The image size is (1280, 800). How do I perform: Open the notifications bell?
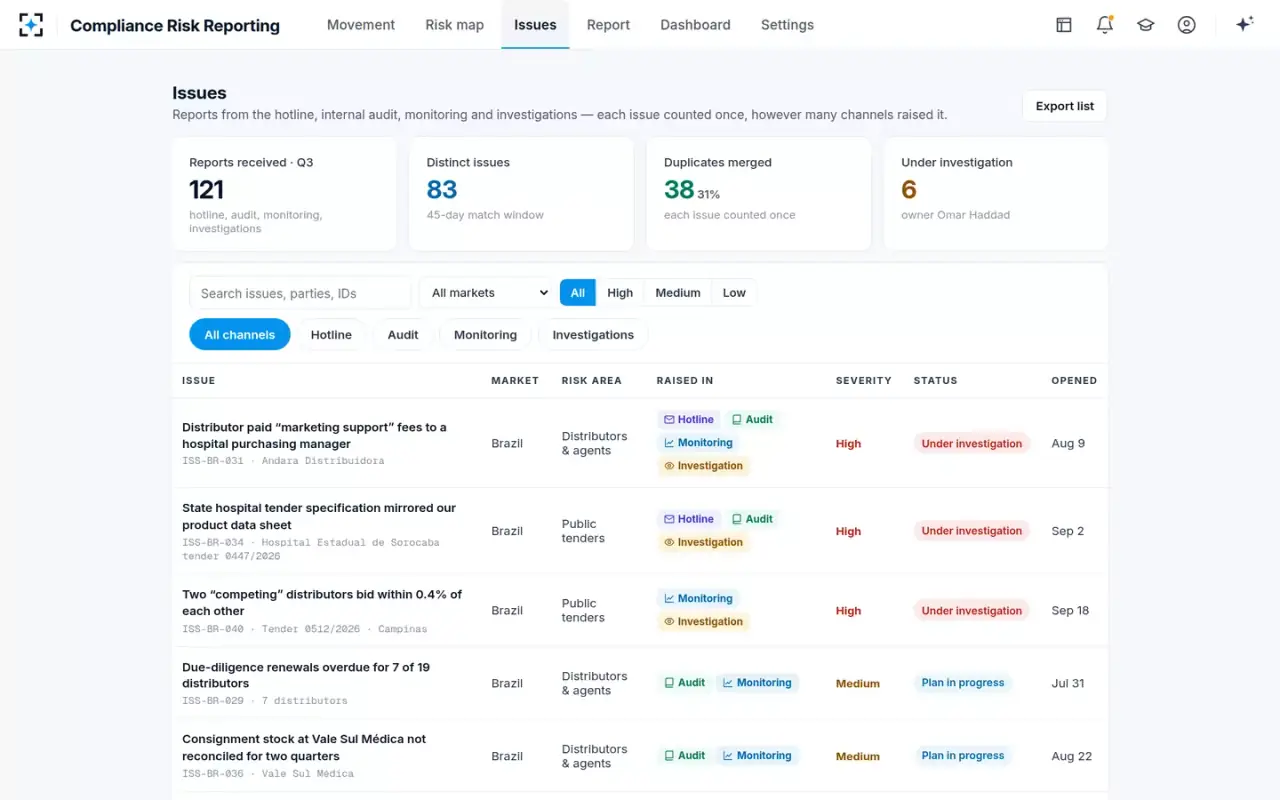coord(1105,25)
